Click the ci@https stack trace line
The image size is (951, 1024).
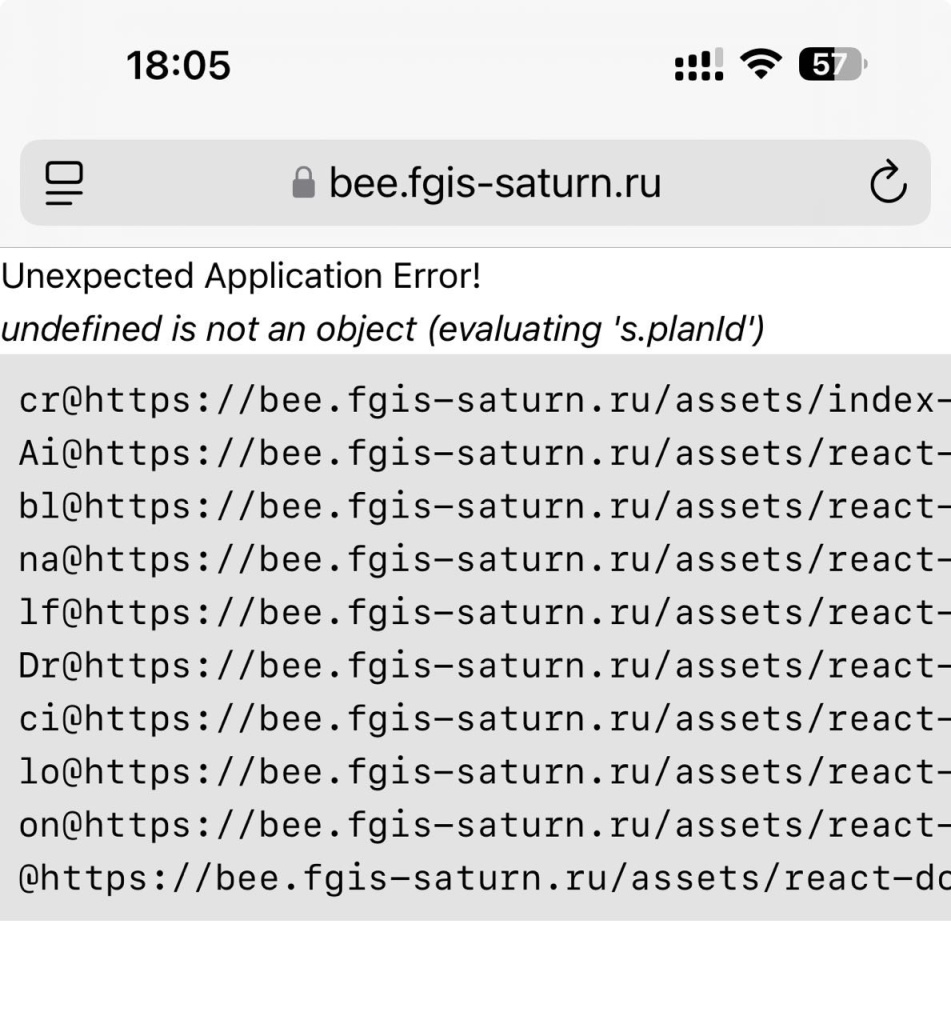pyautogui.click(x=485, y=719)
